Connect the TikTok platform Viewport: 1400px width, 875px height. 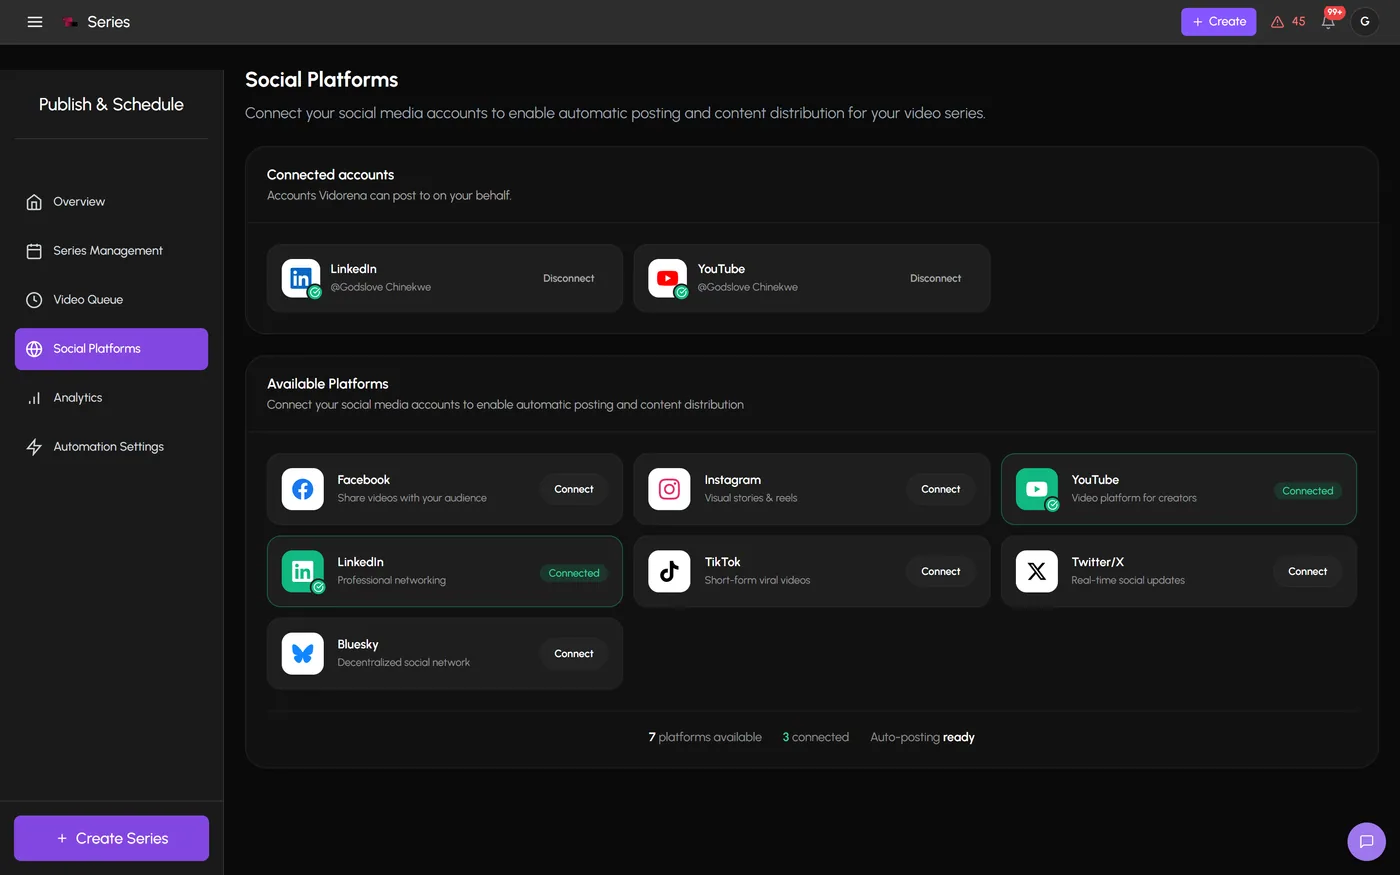point(941,571)
